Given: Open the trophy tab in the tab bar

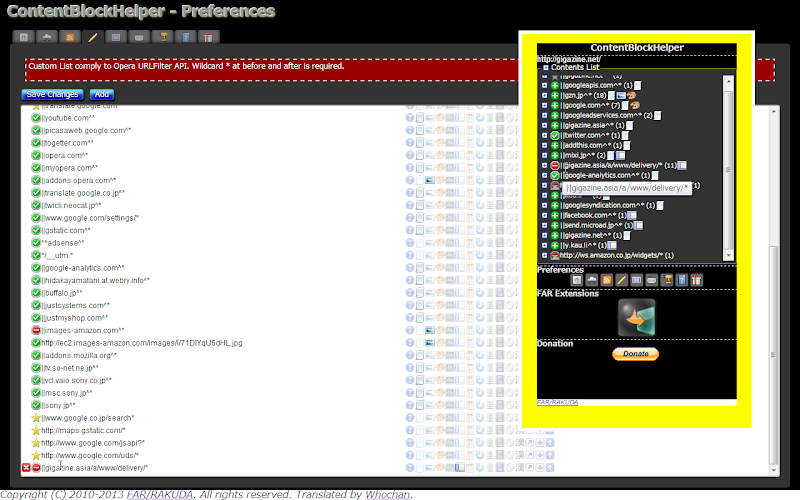Looking at the screenshot, I should tap(163, 37).
